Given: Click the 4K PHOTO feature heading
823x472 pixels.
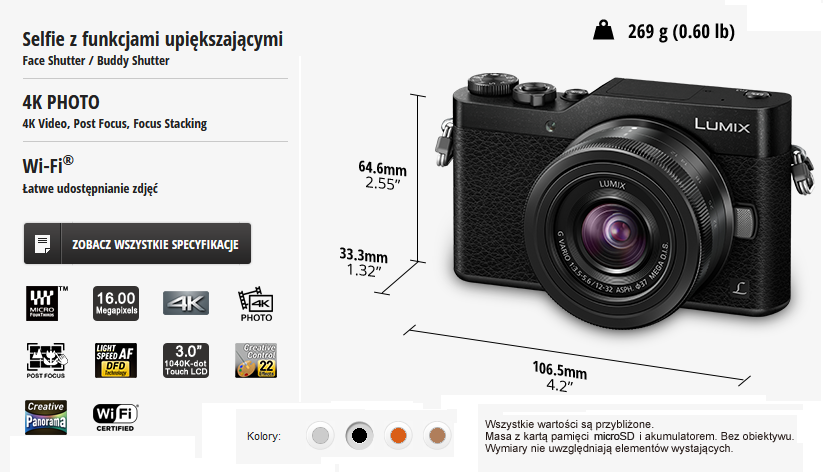Looking at the screenshot, I should 61,102.
